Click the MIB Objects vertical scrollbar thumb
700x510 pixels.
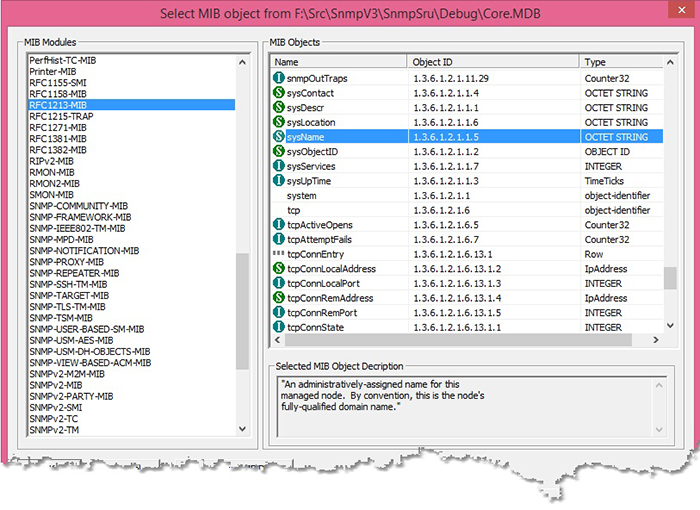coord(670,278)
